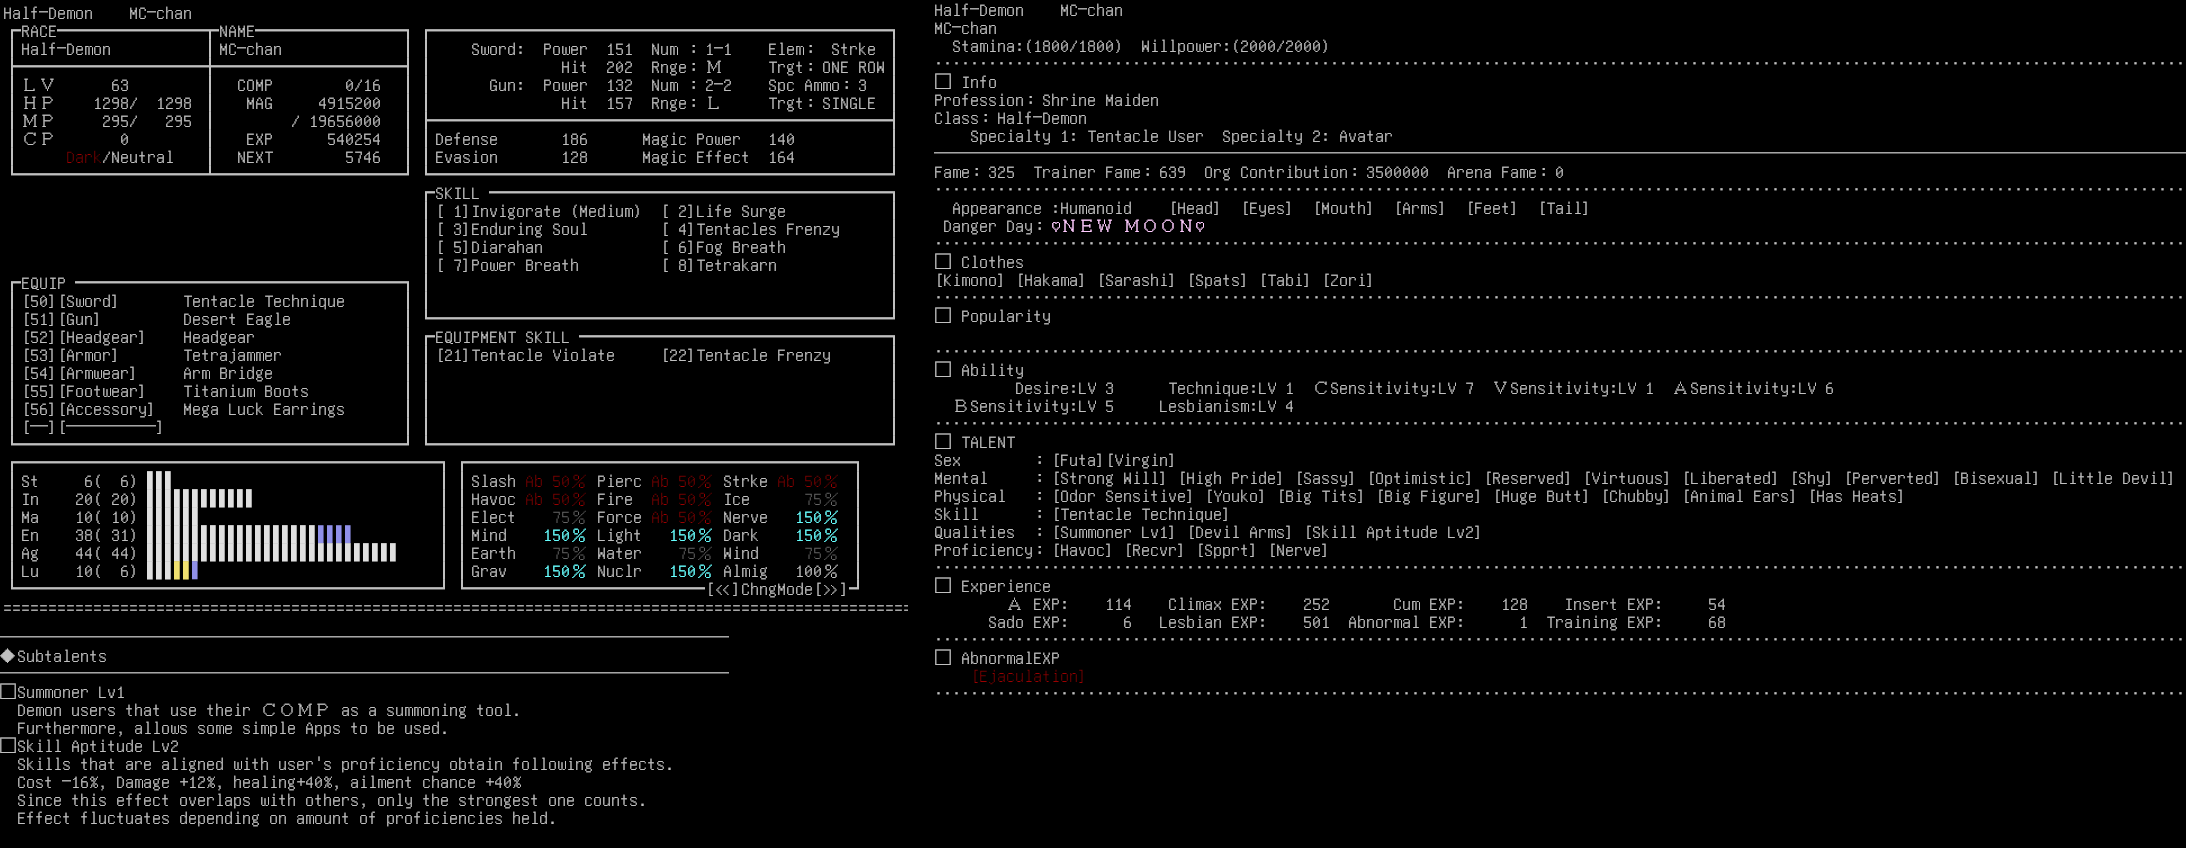Viewport: 2186px width, 848px height.
Task: Click the [Optimistic] mental talent
Action: (1420, 479)
